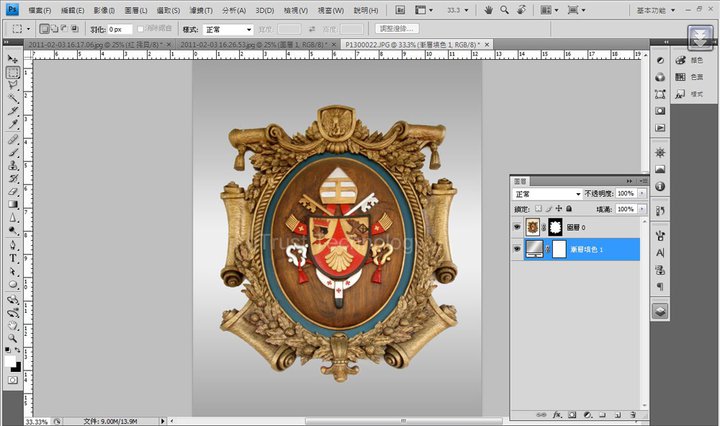Select the Gradient tool

tap(13, 204)
